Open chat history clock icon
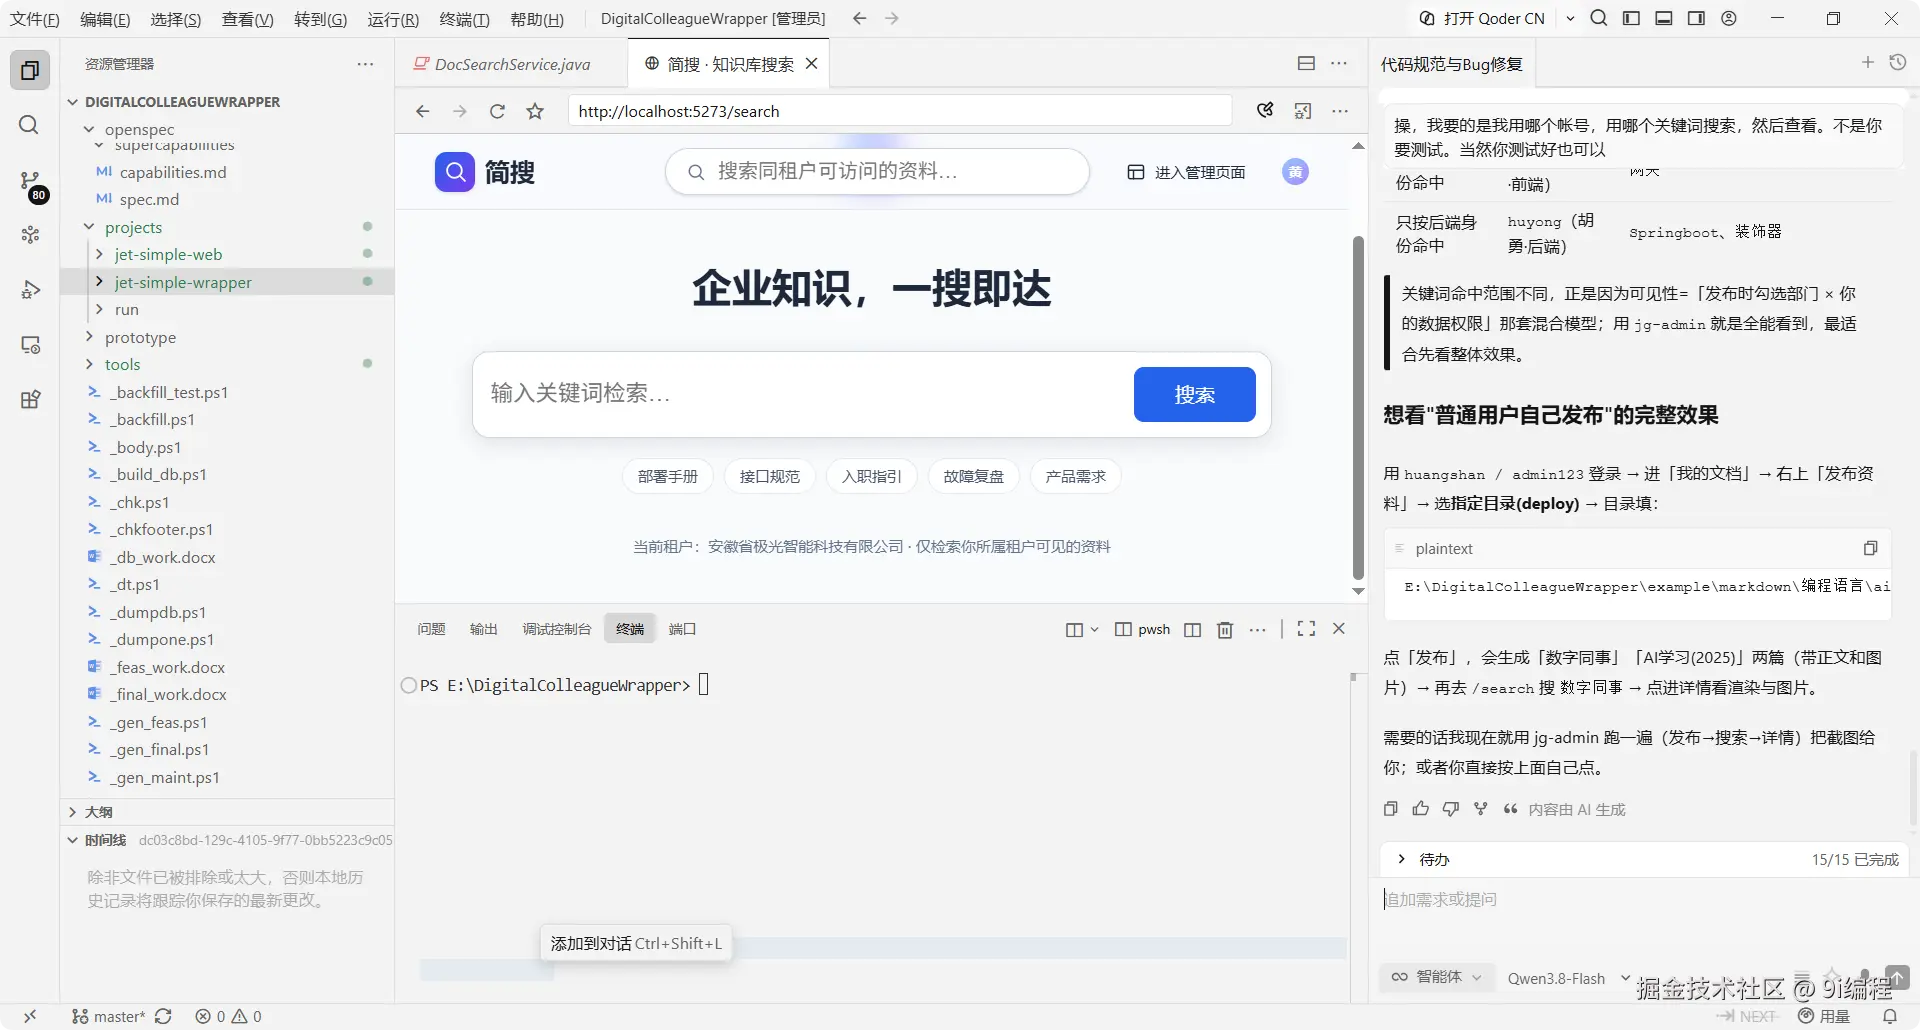Screen dimensions: 1920x1030 1898,62
